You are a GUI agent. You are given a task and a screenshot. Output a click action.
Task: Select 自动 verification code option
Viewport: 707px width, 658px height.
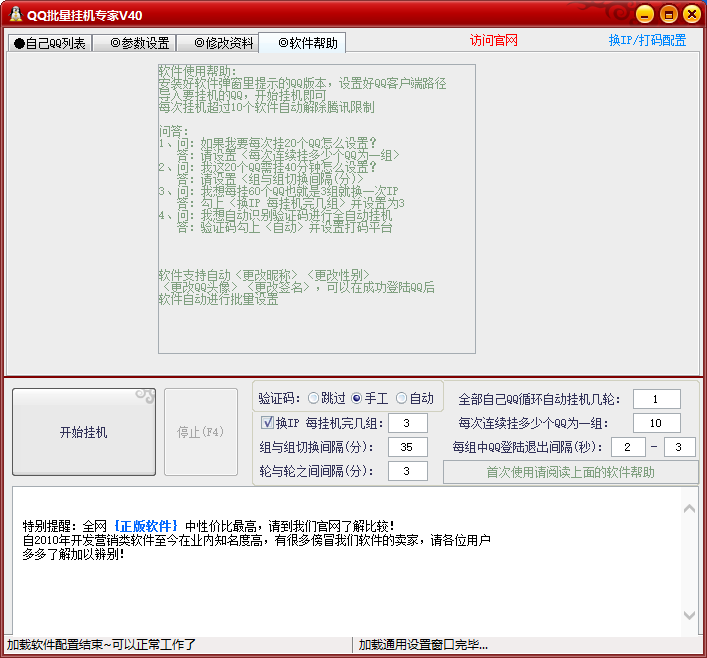[x=415, y=398]
